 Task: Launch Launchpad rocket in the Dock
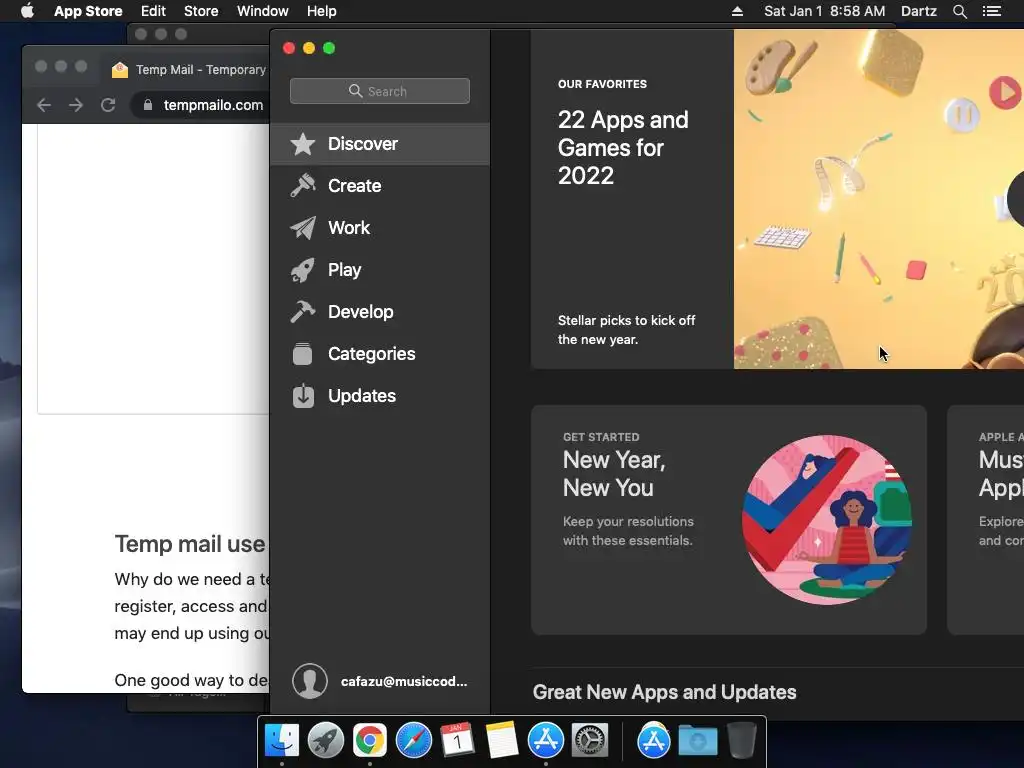[326, 741]
